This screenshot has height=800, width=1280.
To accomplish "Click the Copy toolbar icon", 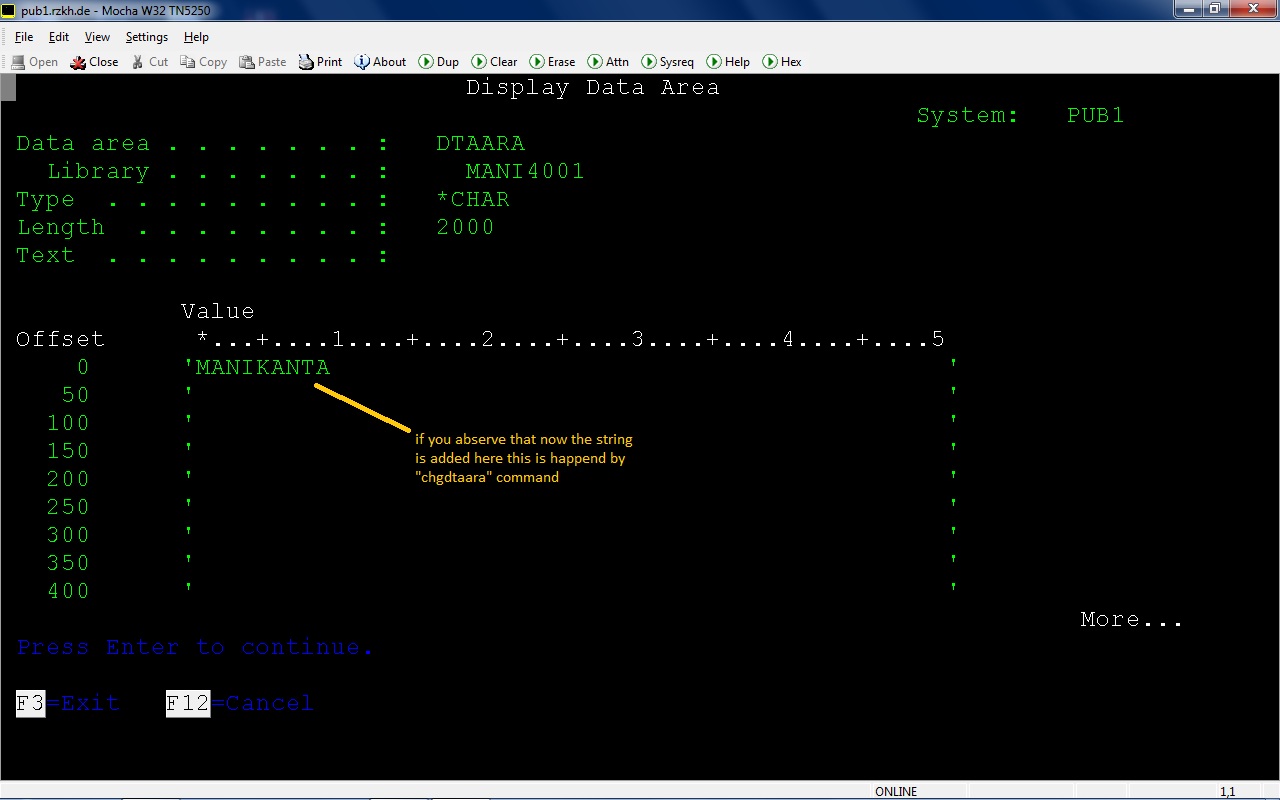I will 203,61.
